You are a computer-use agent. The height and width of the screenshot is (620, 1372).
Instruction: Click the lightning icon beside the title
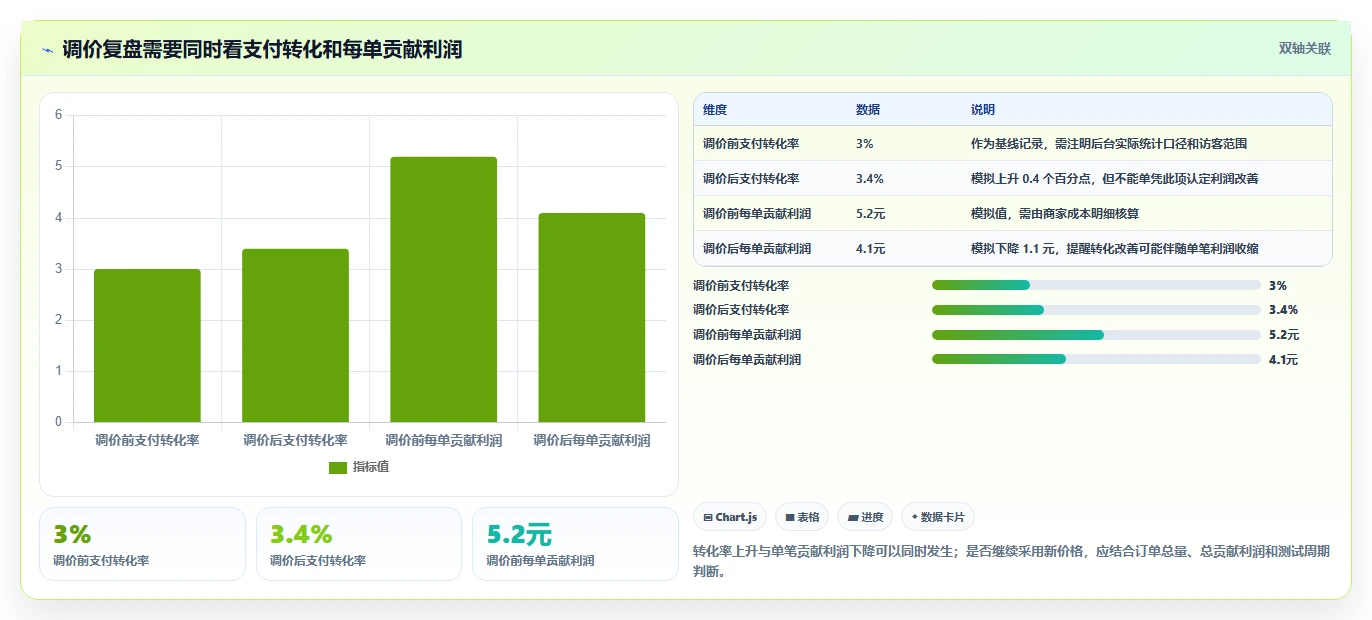47,50
